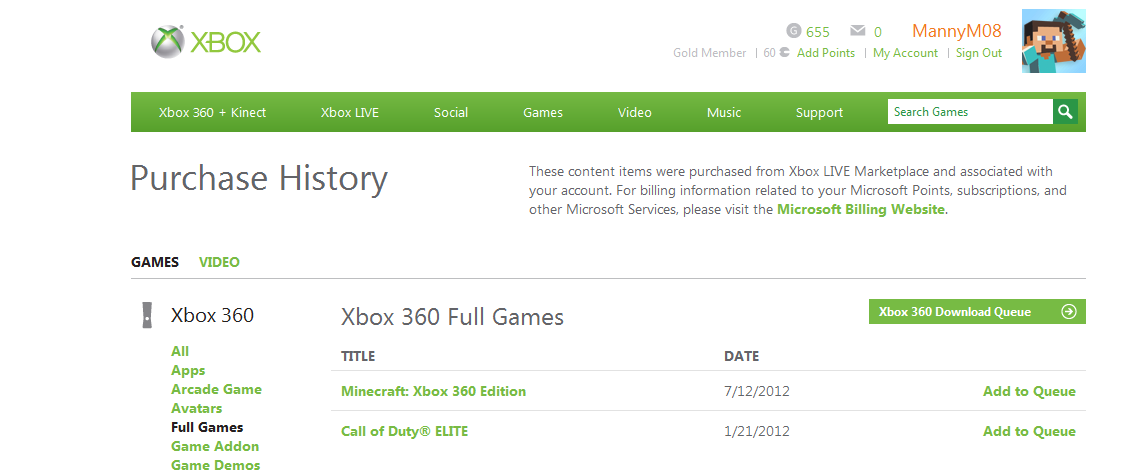1130x476 pixels.
Task: Open the messages envelope icon
Action: tap(857, 31)
